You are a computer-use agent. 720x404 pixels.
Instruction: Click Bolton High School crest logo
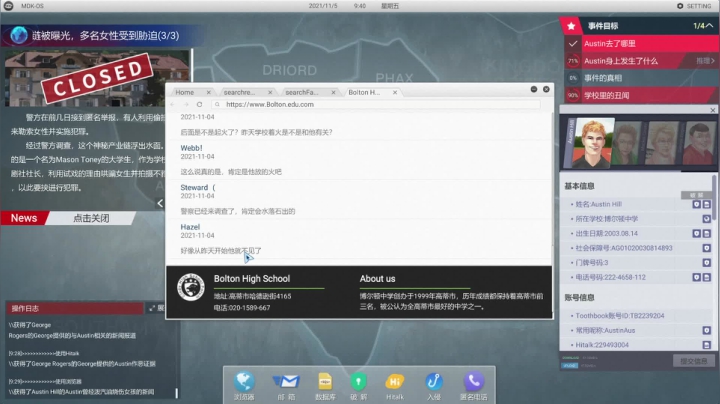pyautogui.click(x=191, y=287)
